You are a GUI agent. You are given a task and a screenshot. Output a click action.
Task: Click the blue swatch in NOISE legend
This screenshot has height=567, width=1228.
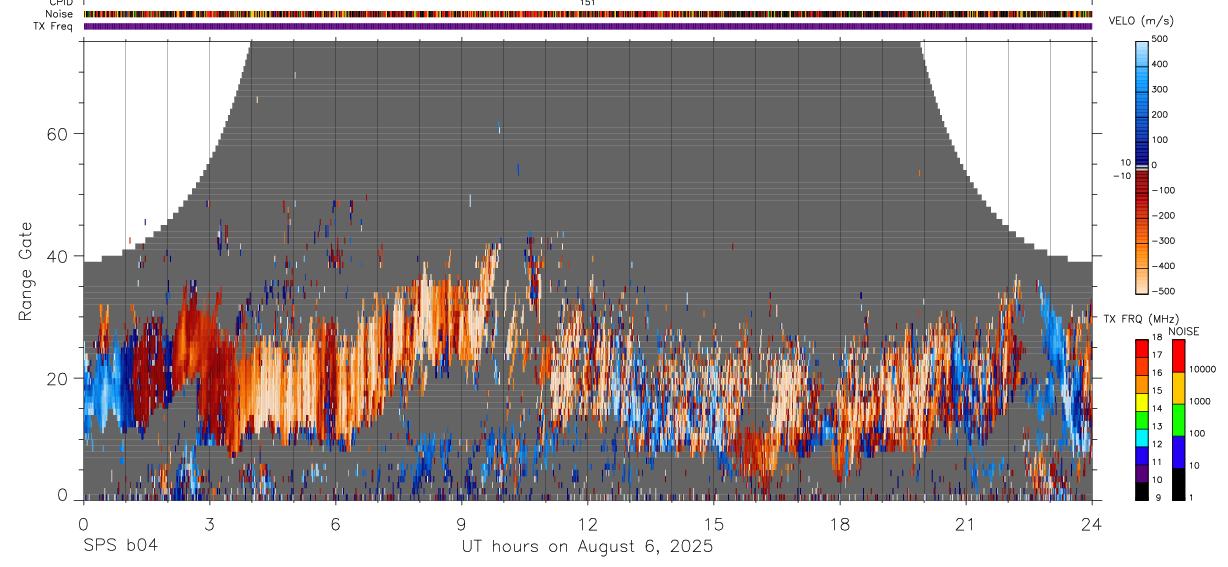1177,452
